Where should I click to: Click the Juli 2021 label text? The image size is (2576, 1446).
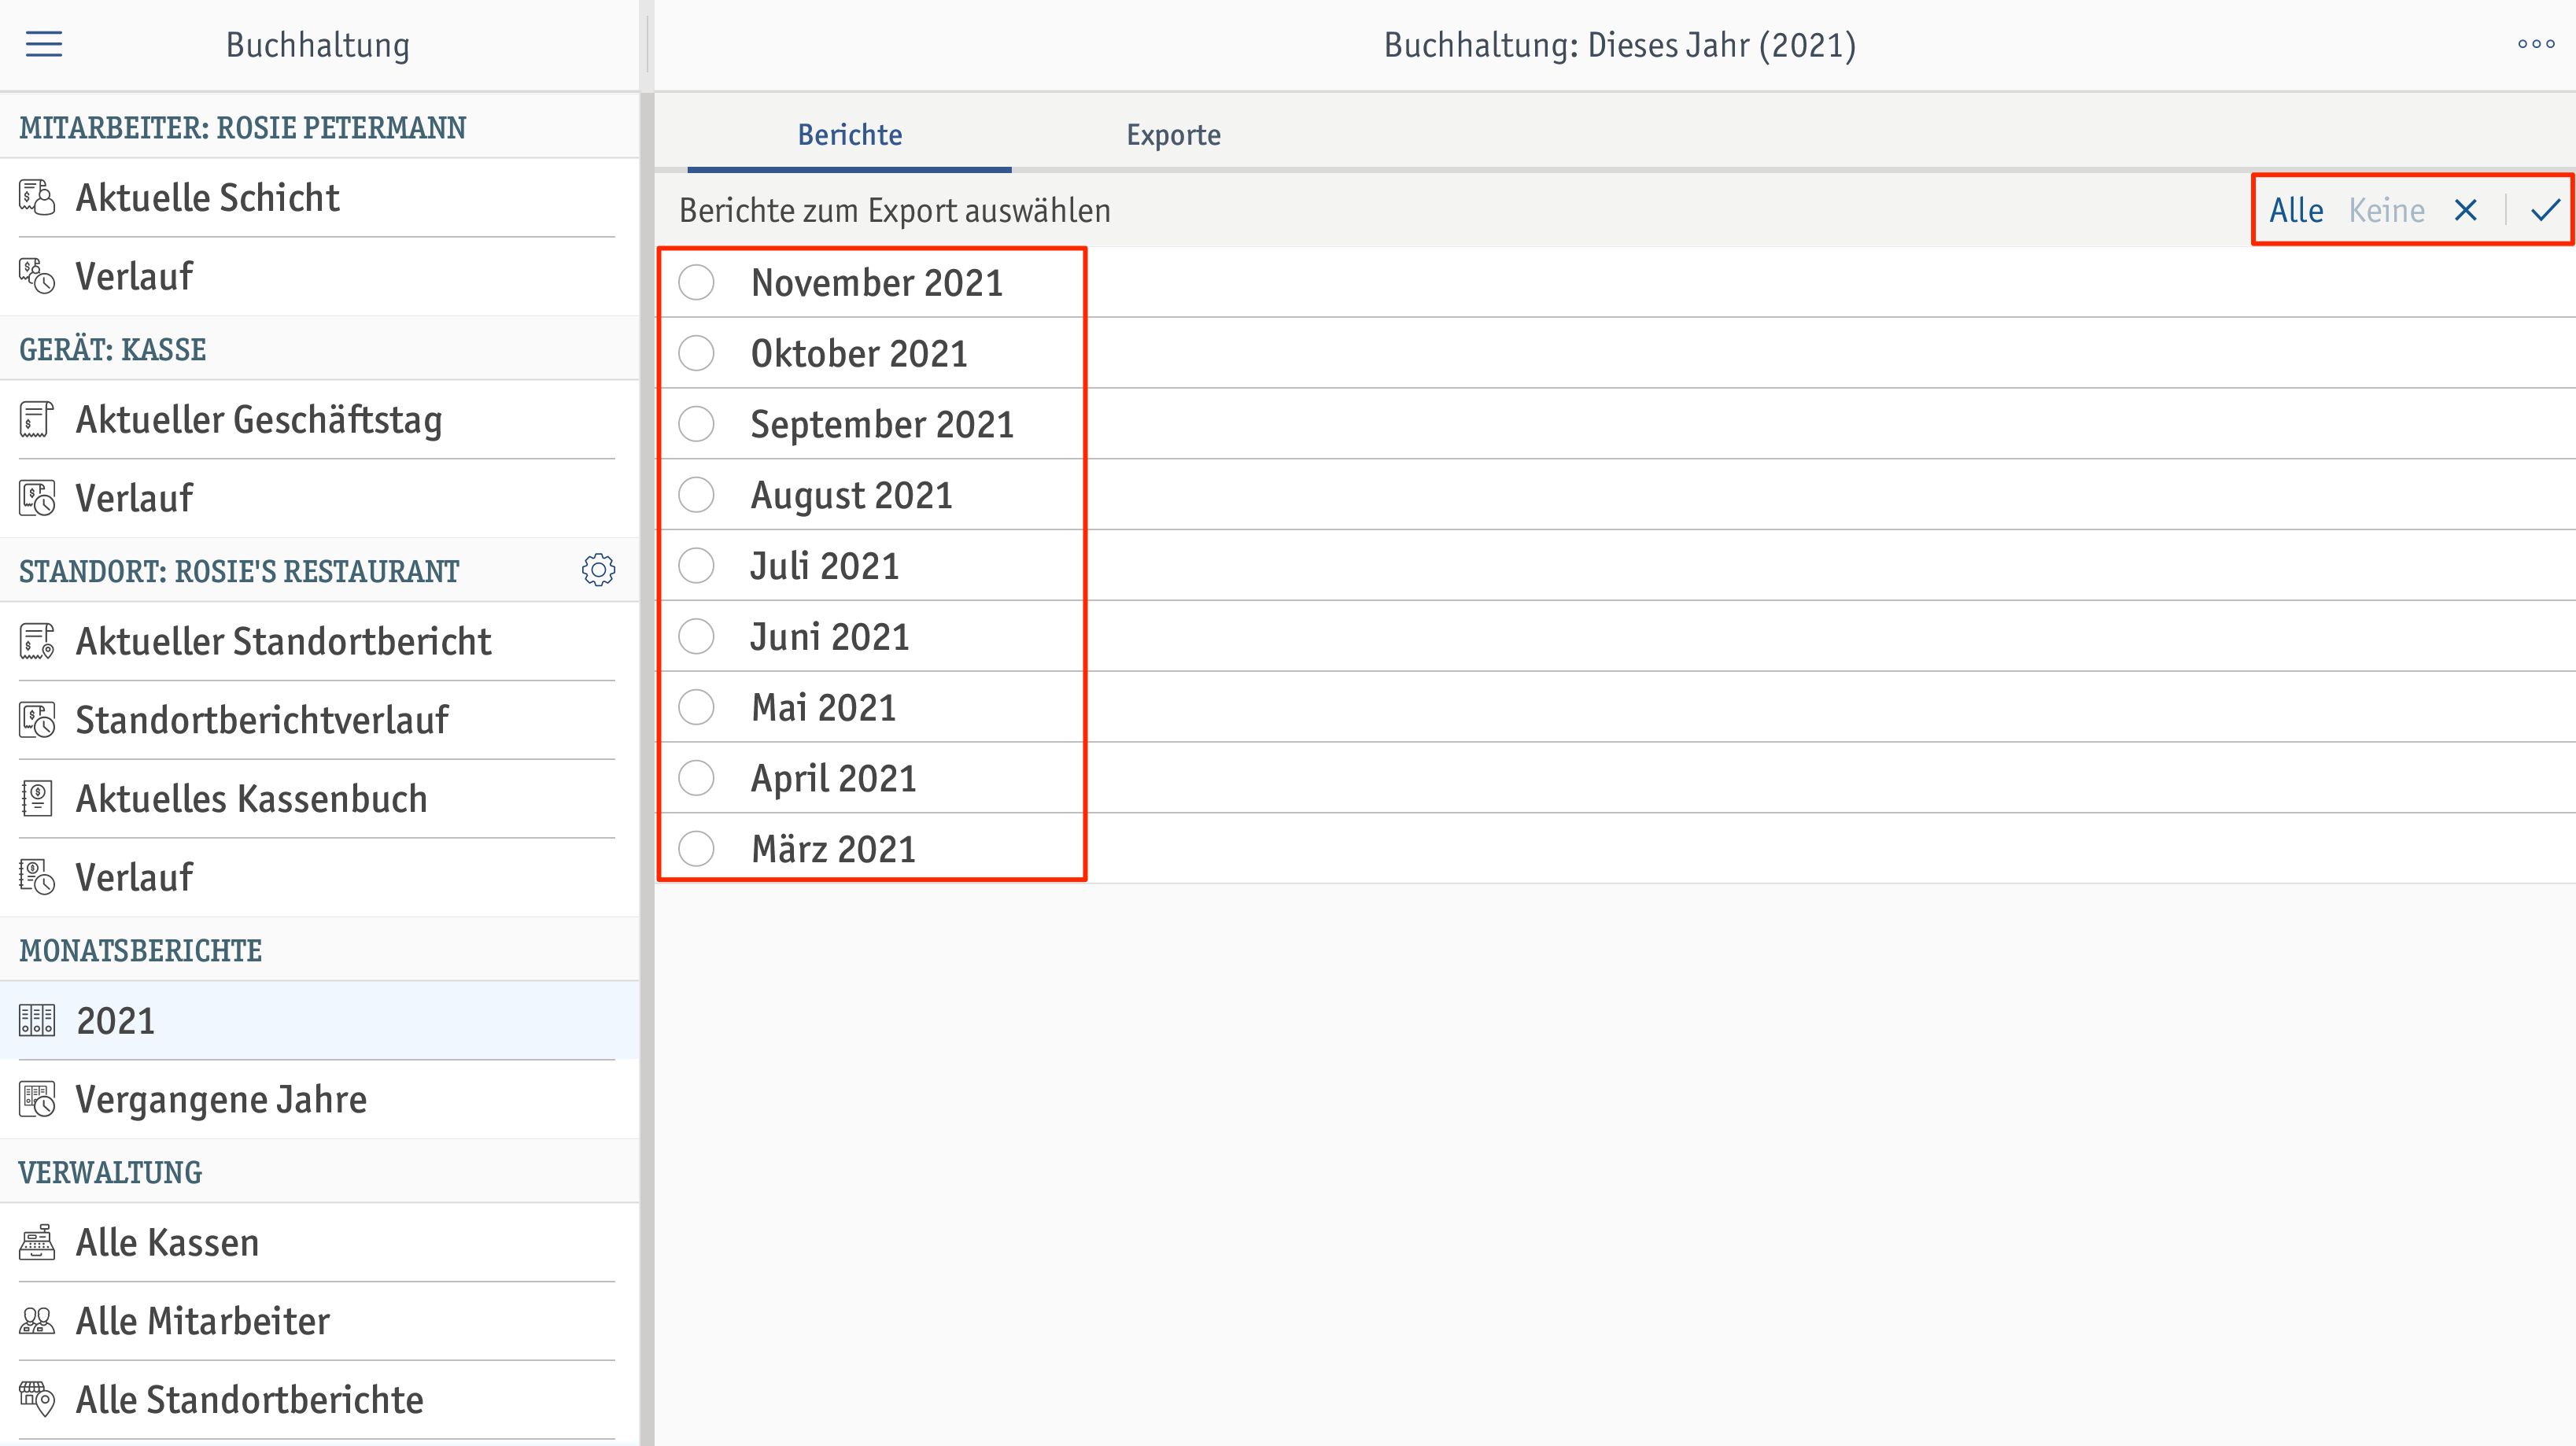tap(825, 566)
